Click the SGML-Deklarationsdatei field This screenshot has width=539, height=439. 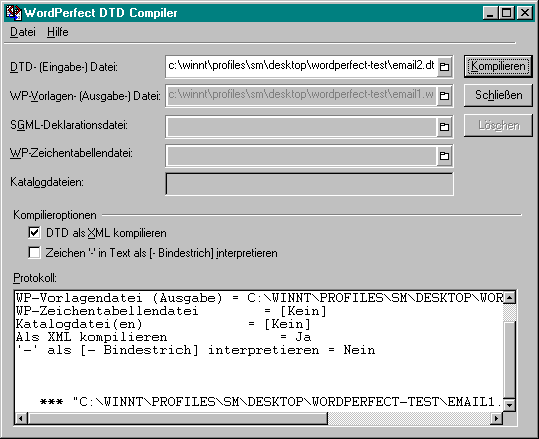click(302, 127)
